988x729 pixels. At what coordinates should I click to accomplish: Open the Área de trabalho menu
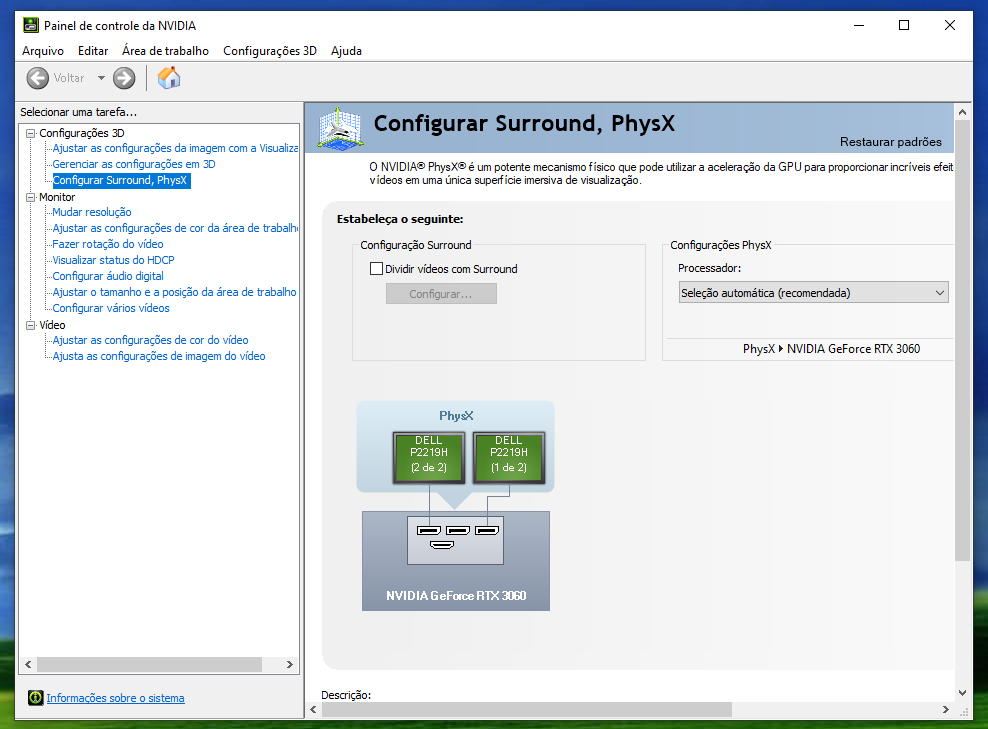[x=166, y=51]
